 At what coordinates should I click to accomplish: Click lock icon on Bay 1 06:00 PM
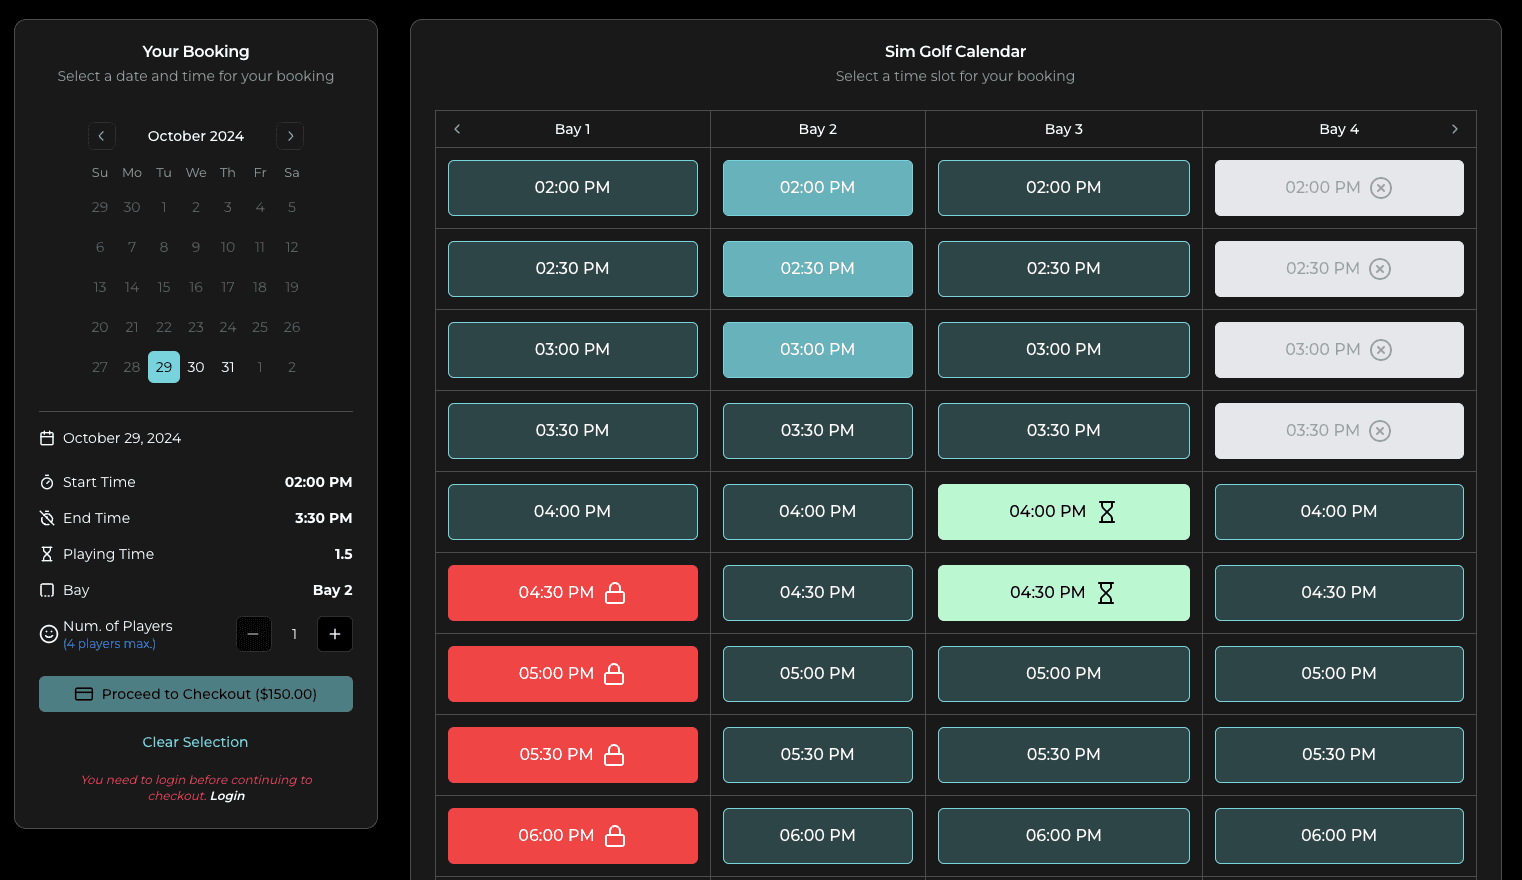(x=616, y=836)
